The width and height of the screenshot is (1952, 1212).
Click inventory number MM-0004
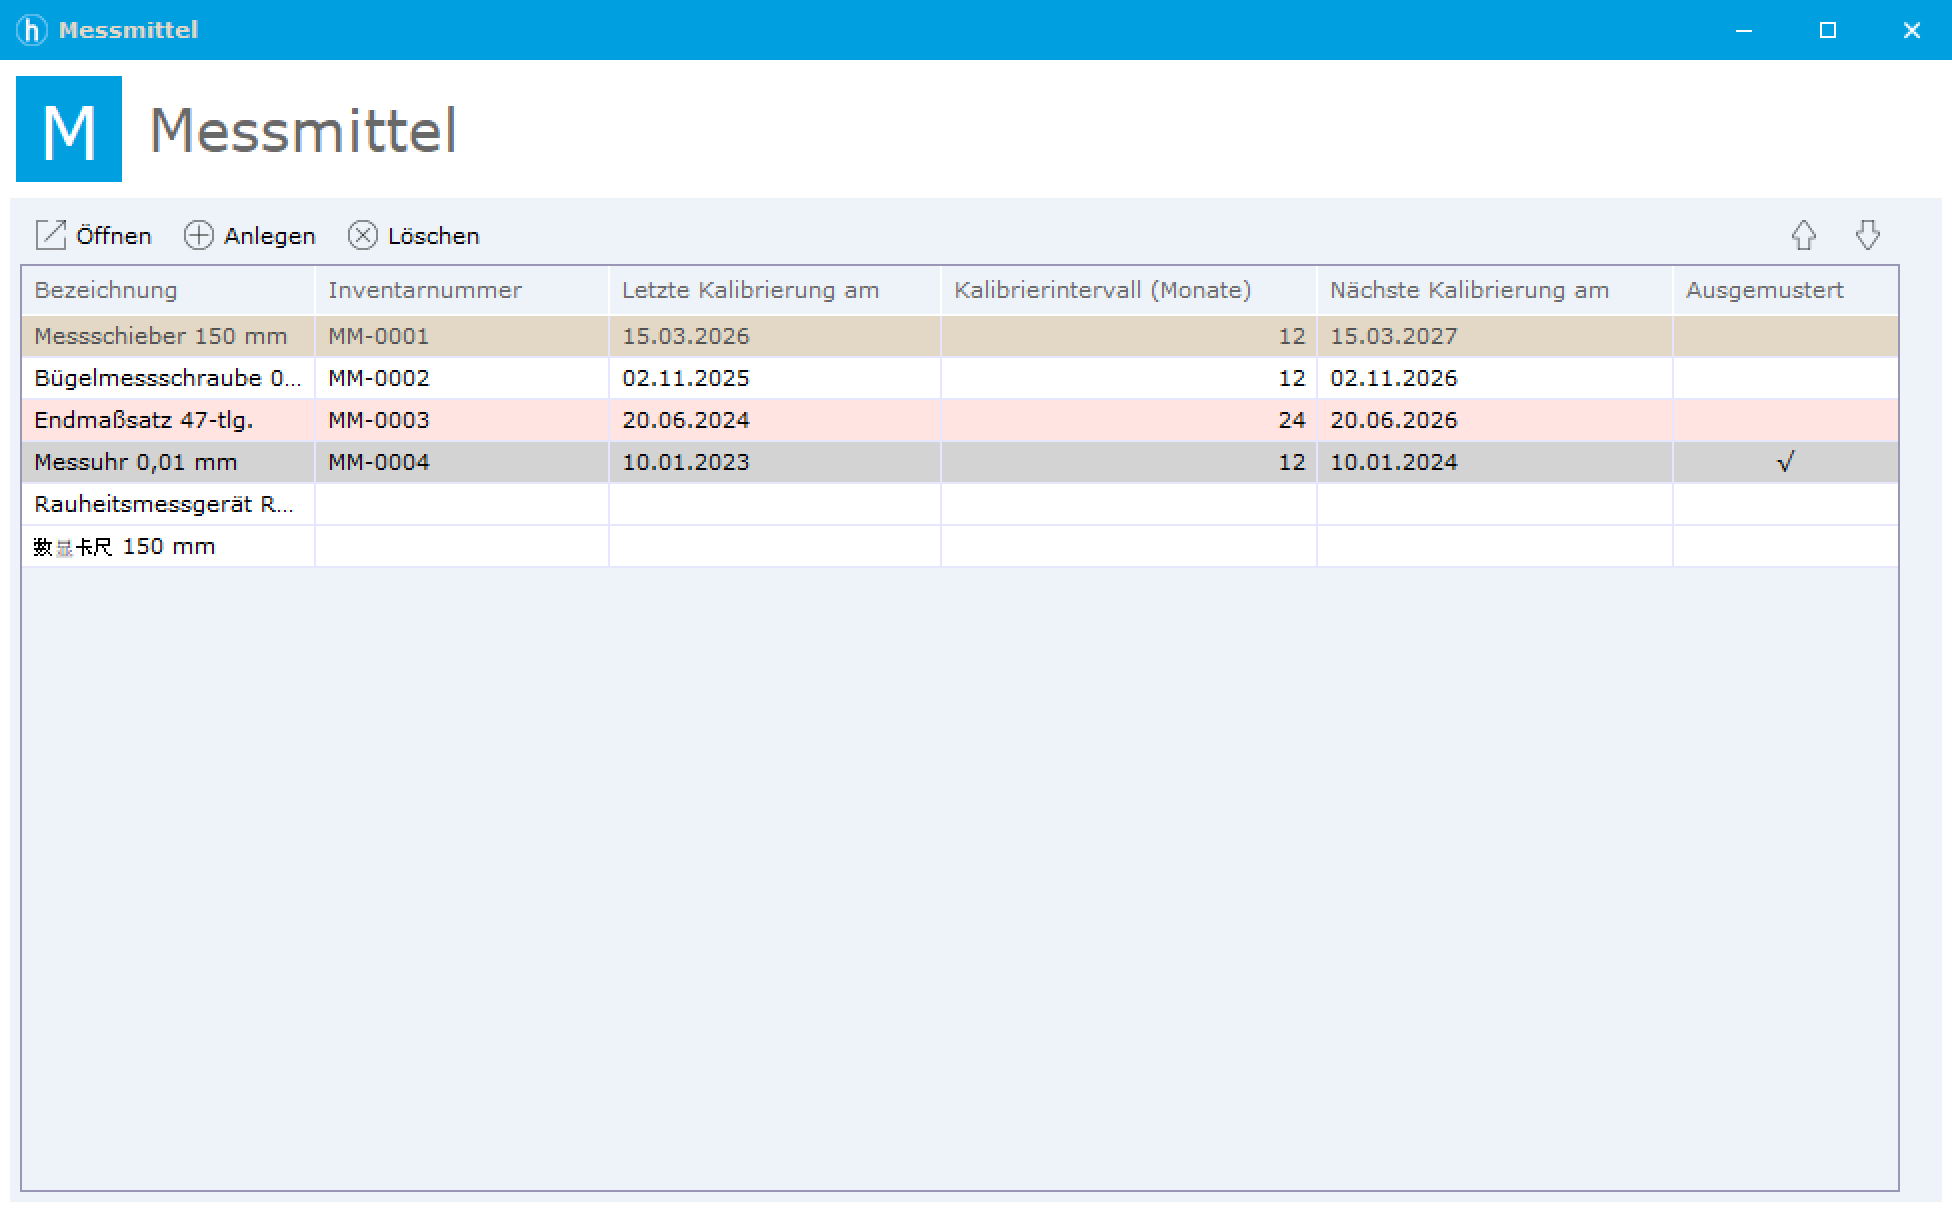379,462
